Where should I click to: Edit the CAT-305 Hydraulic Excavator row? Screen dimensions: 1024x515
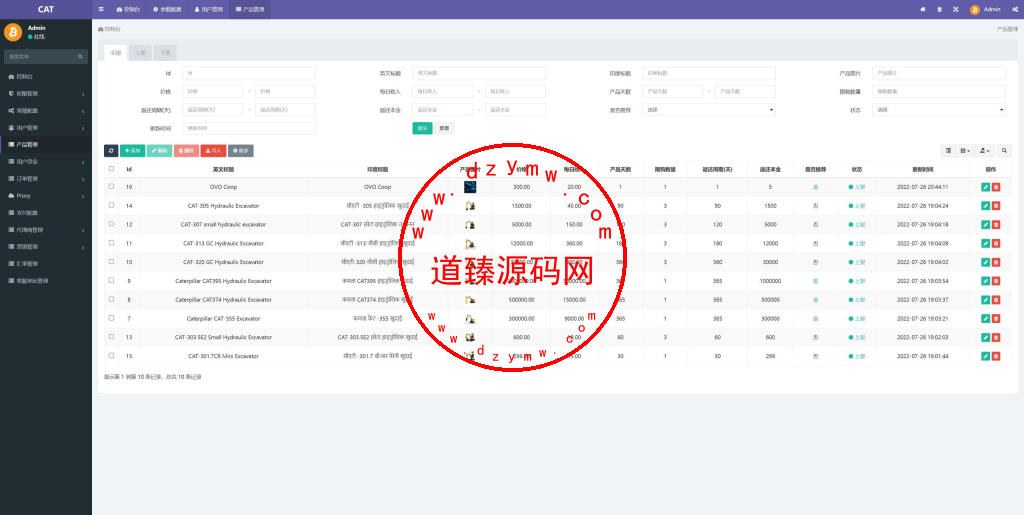(985, 206)
